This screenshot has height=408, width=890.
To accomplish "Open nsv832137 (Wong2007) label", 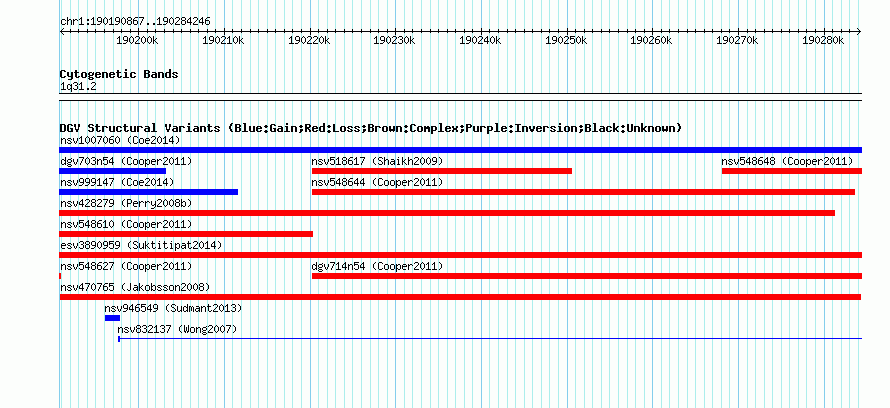I will (177, 329).
